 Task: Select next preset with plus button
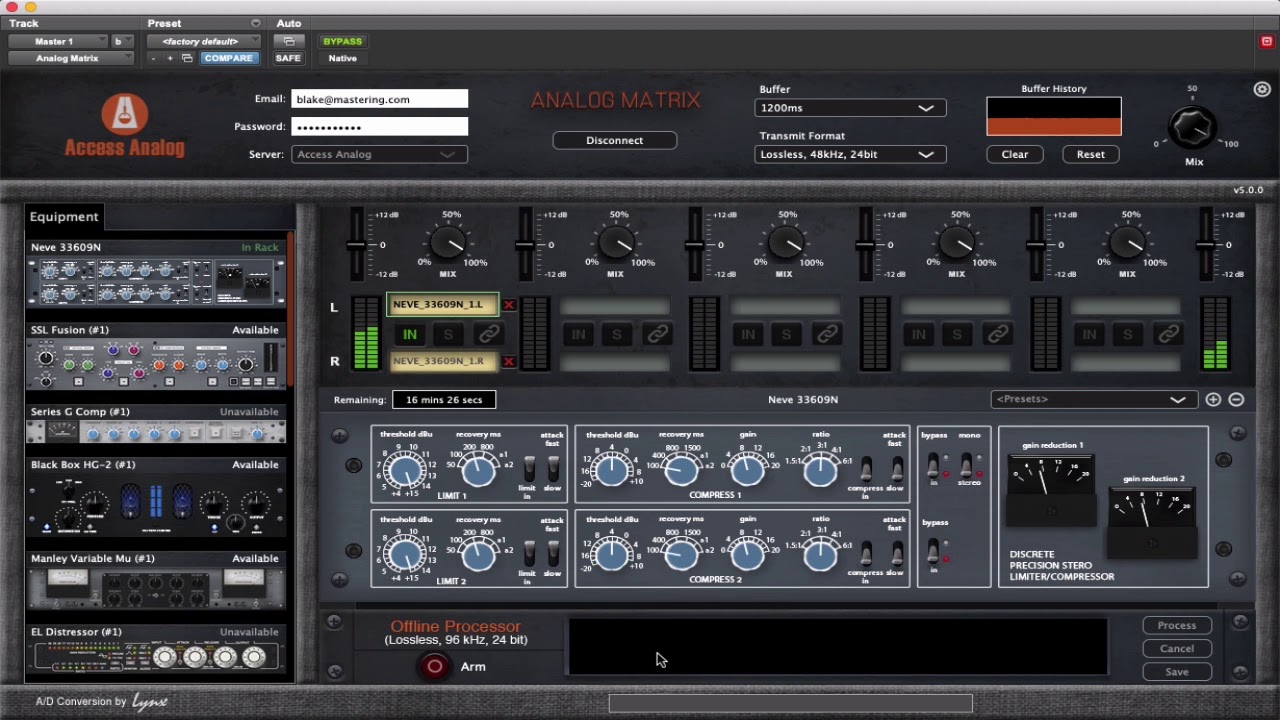tap(170, 58)
